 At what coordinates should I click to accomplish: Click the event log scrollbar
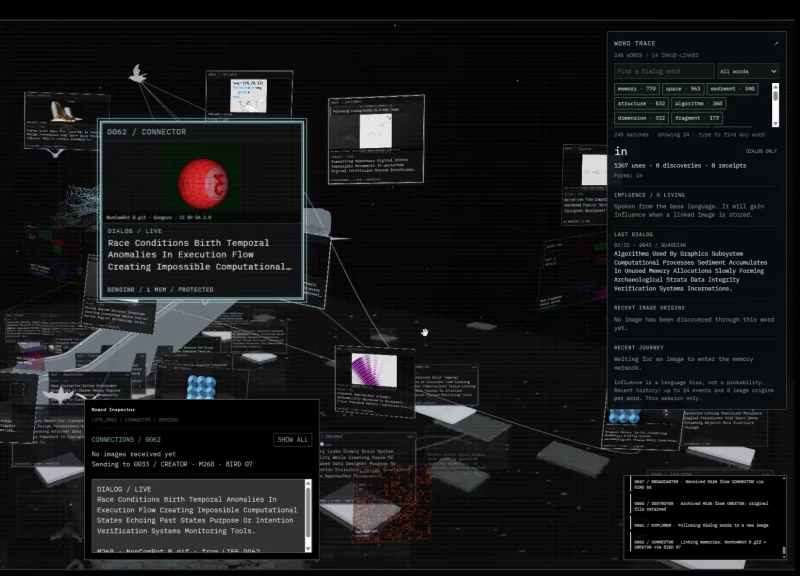point(784,516)
